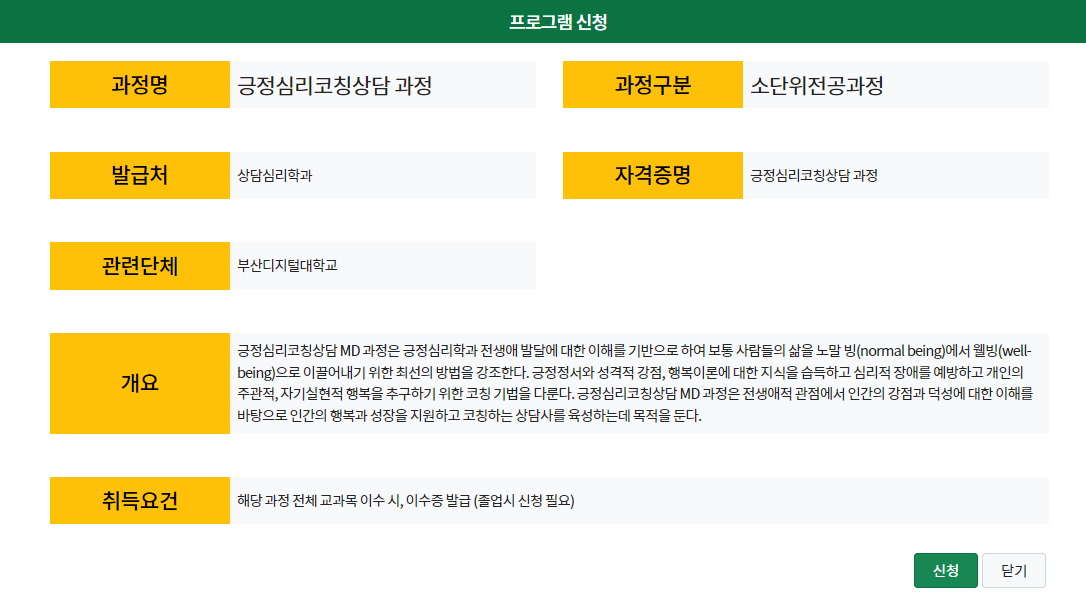Image resolution: width=1086 pixels, height=596 pixels.
Task: Click the 발급처 label
Action: point(140,175)
